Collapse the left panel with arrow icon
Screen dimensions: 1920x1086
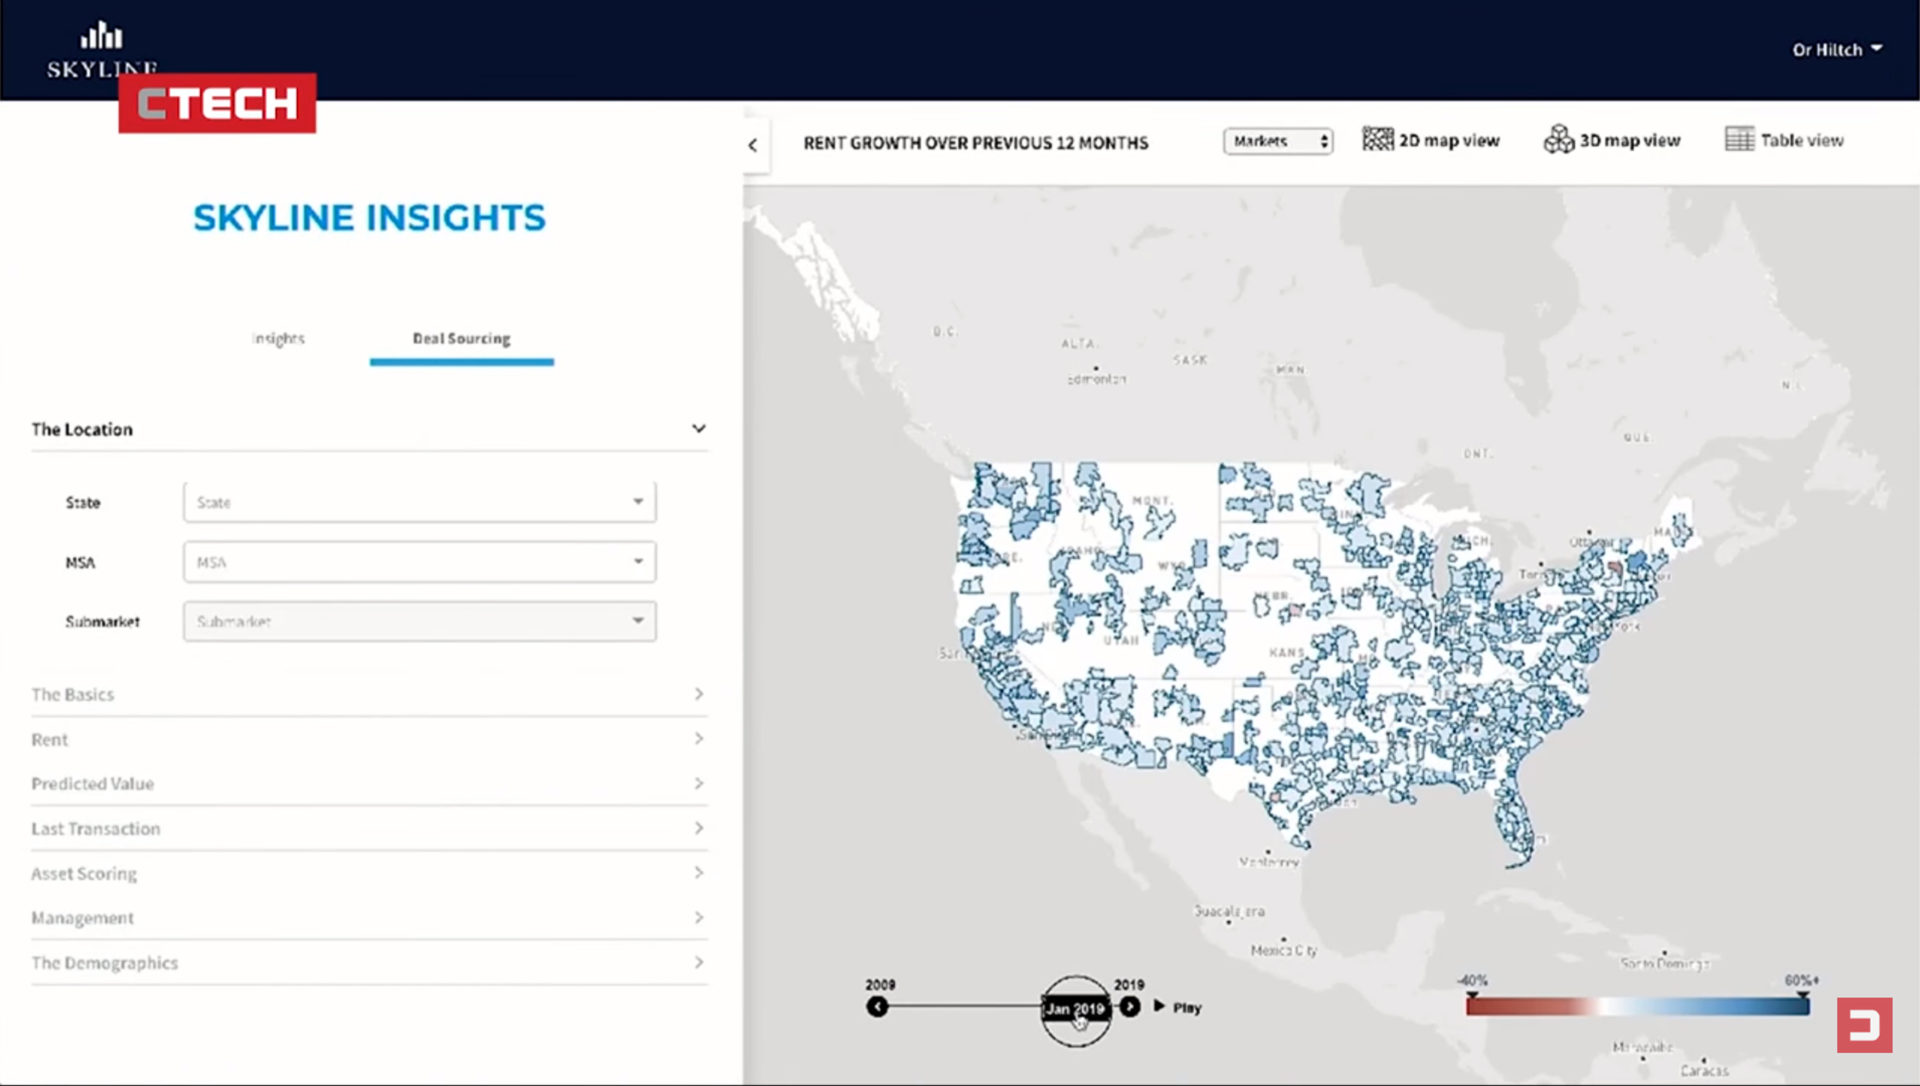click(x=754, y=145)
